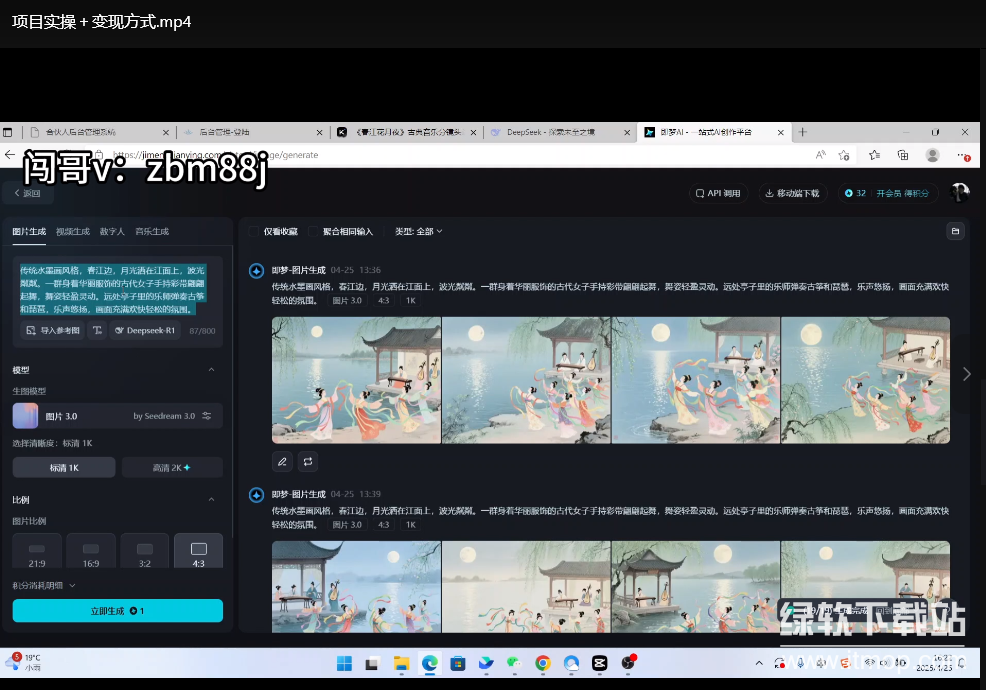This screenshot has width=986, height=690.
Task: Switch to 视频生成 tab
Action: [73, 231]
